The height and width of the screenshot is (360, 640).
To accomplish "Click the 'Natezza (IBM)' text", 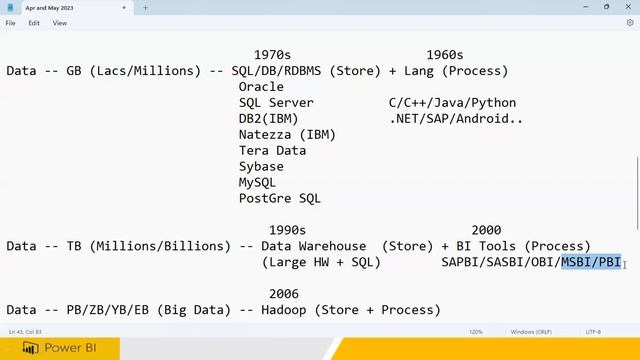I will tap(287, 135).
